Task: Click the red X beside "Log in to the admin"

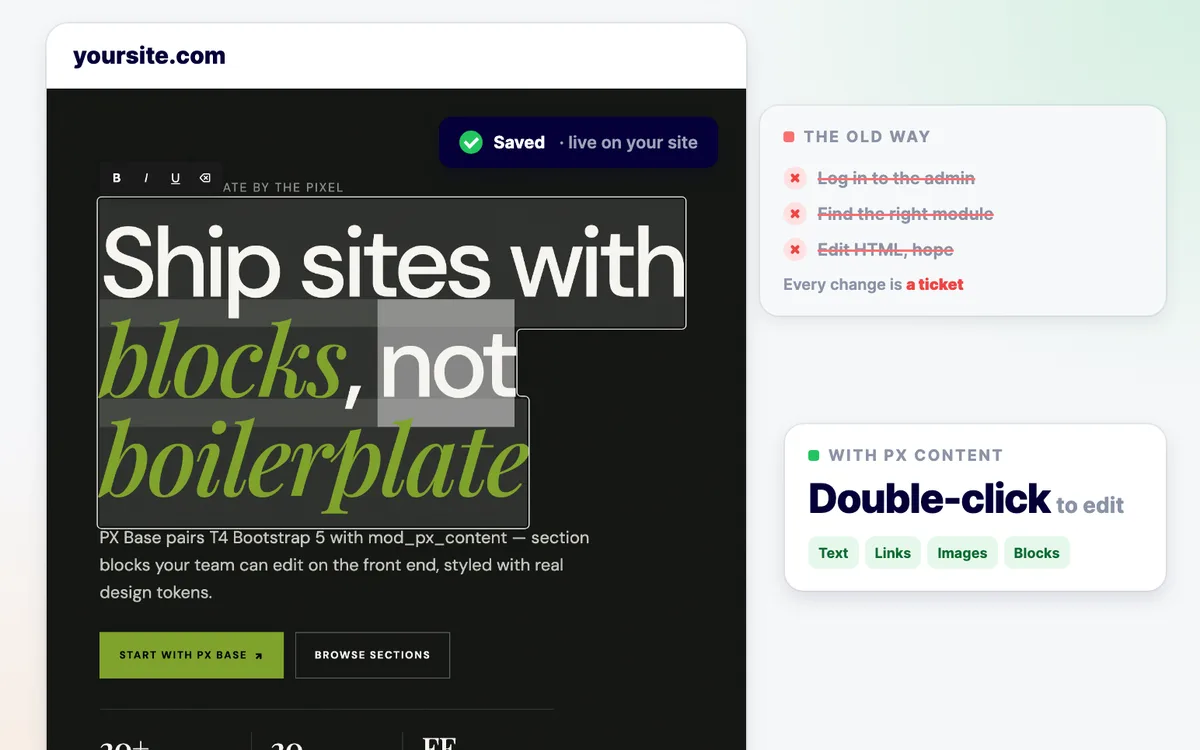Action: [x=795, y=178]
